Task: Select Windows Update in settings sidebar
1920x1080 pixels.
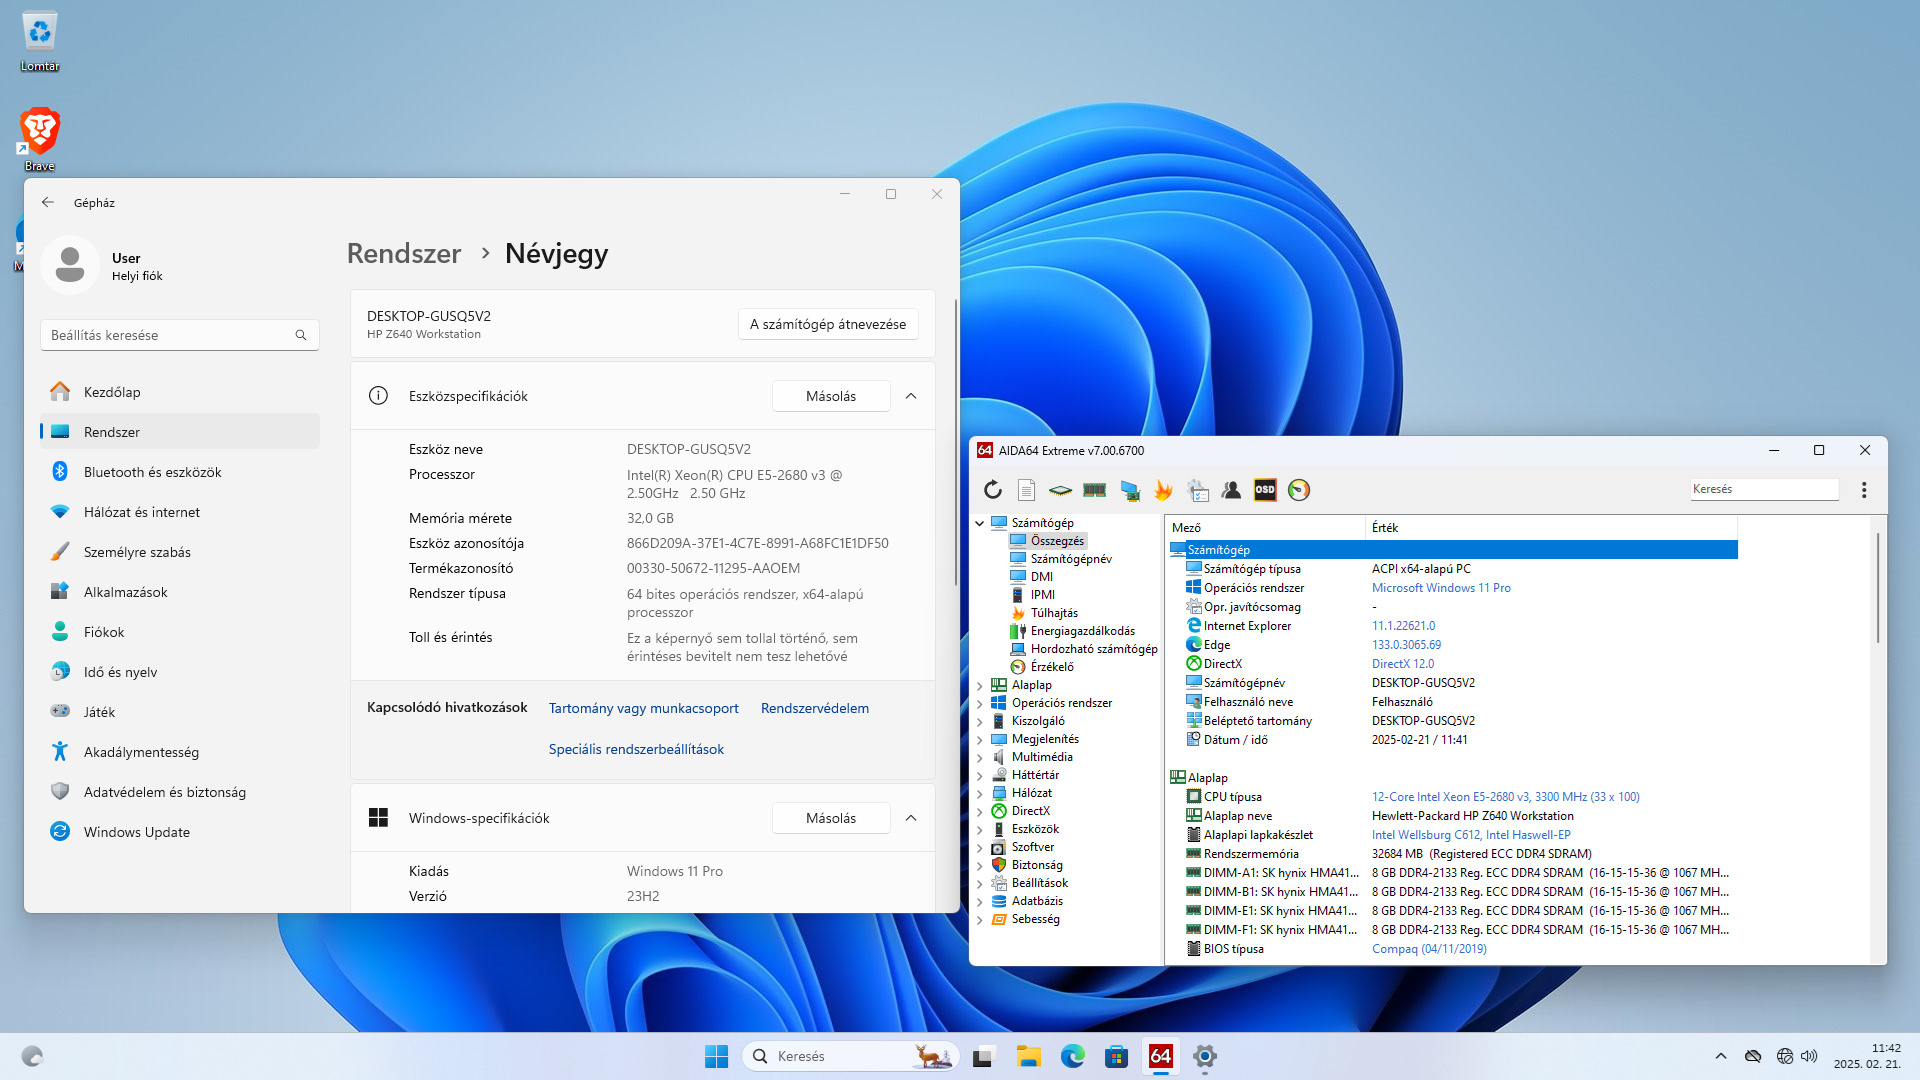Action: 137,832
